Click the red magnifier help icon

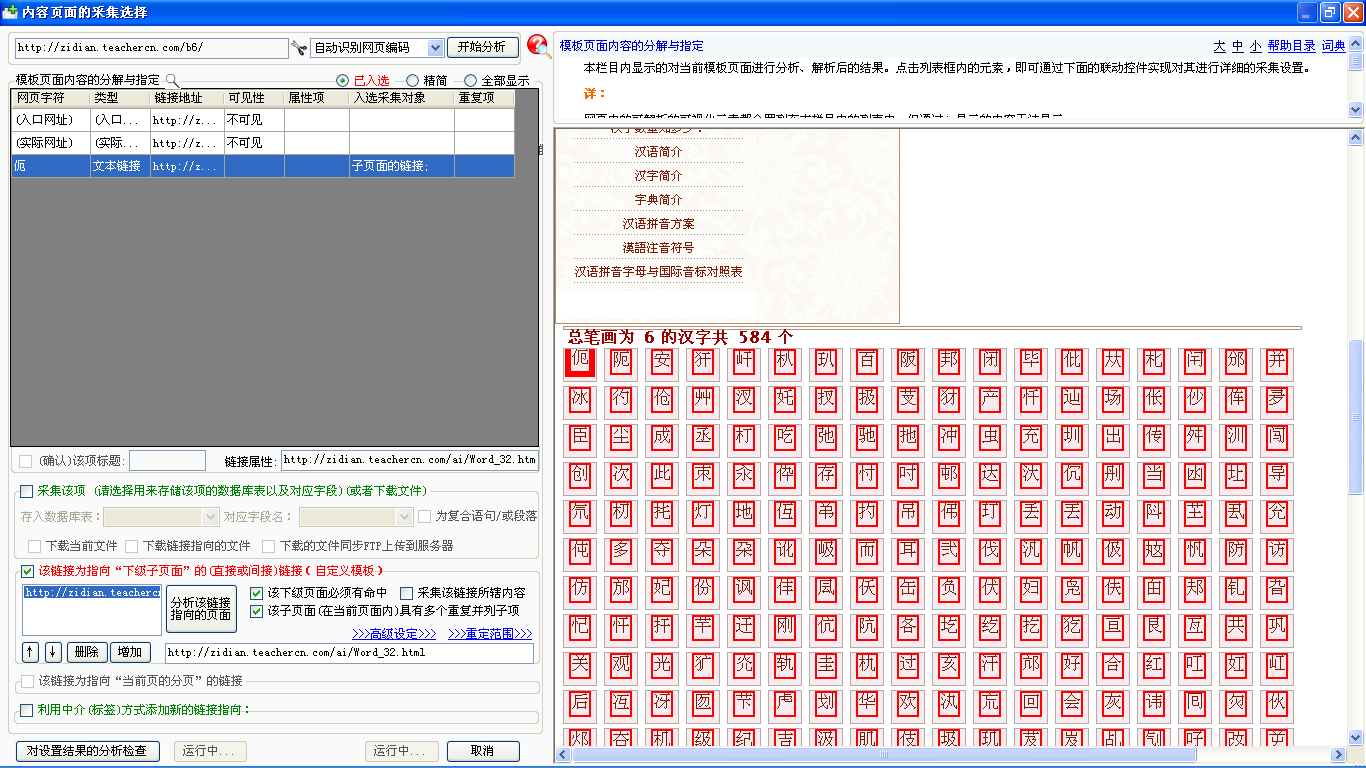pyautogui.click(x=538, y=46)
